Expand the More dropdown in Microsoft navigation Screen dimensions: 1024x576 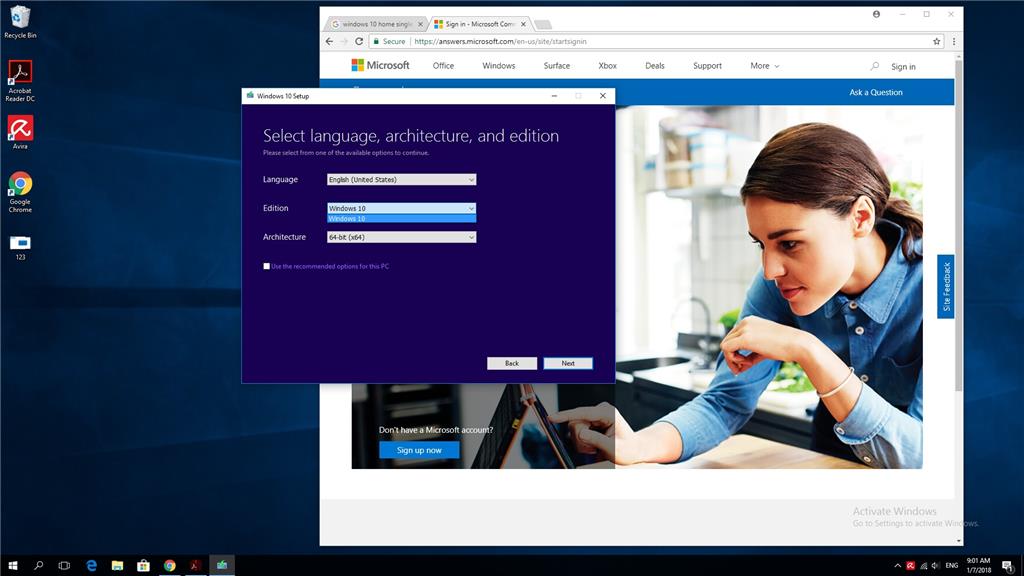(x=765, y=66)
